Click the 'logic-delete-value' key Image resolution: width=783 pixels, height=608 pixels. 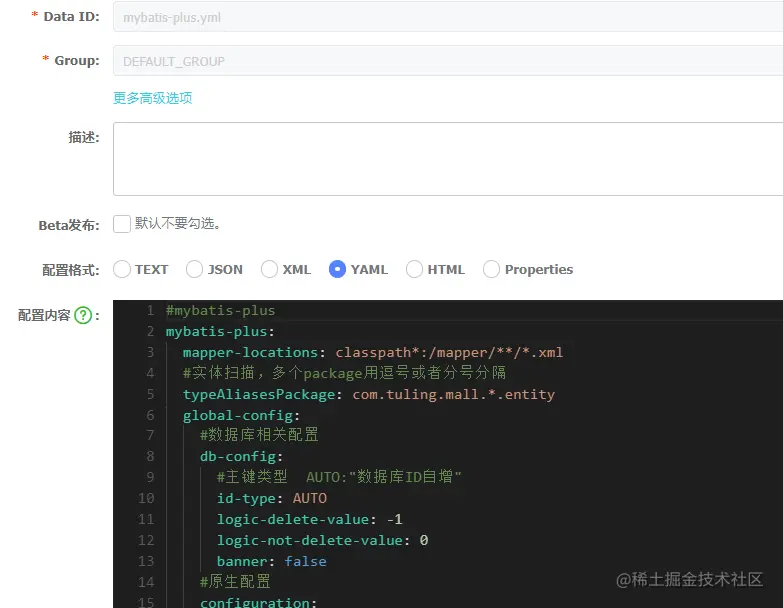293,519
